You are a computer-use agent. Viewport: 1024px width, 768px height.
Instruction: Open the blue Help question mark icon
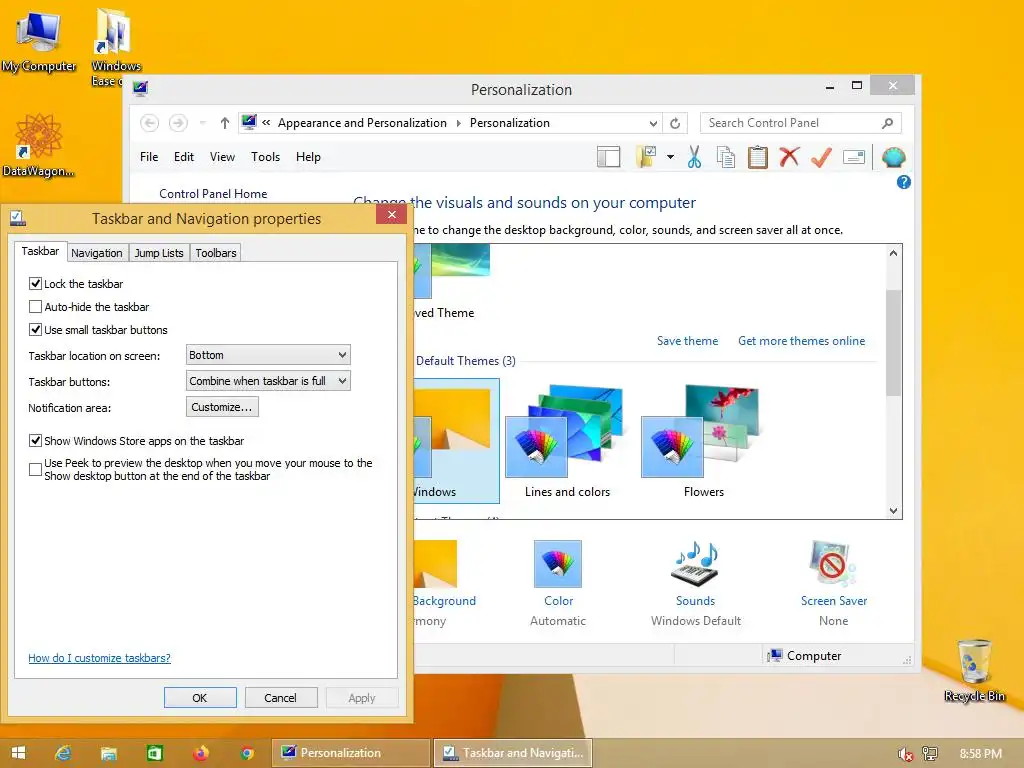904,182
